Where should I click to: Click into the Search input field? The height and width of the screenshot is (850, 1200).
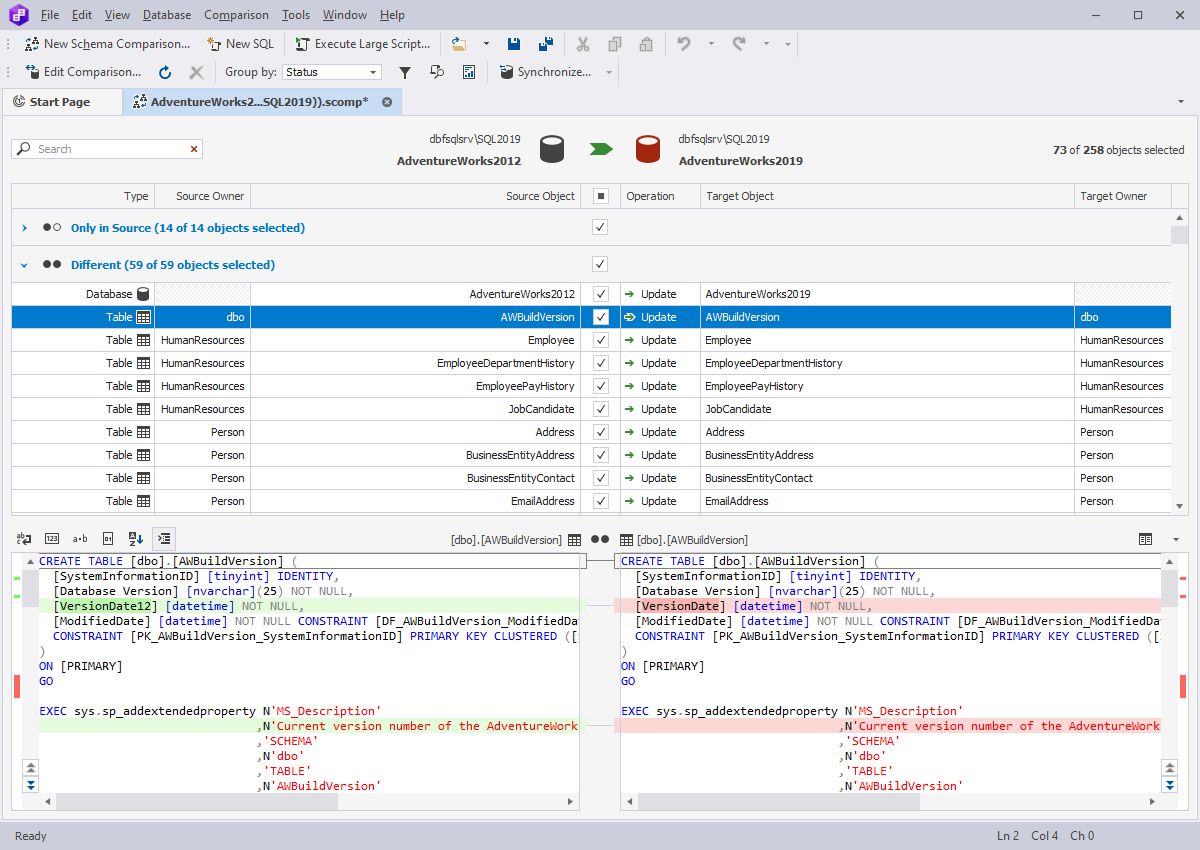tap(108, 149)
